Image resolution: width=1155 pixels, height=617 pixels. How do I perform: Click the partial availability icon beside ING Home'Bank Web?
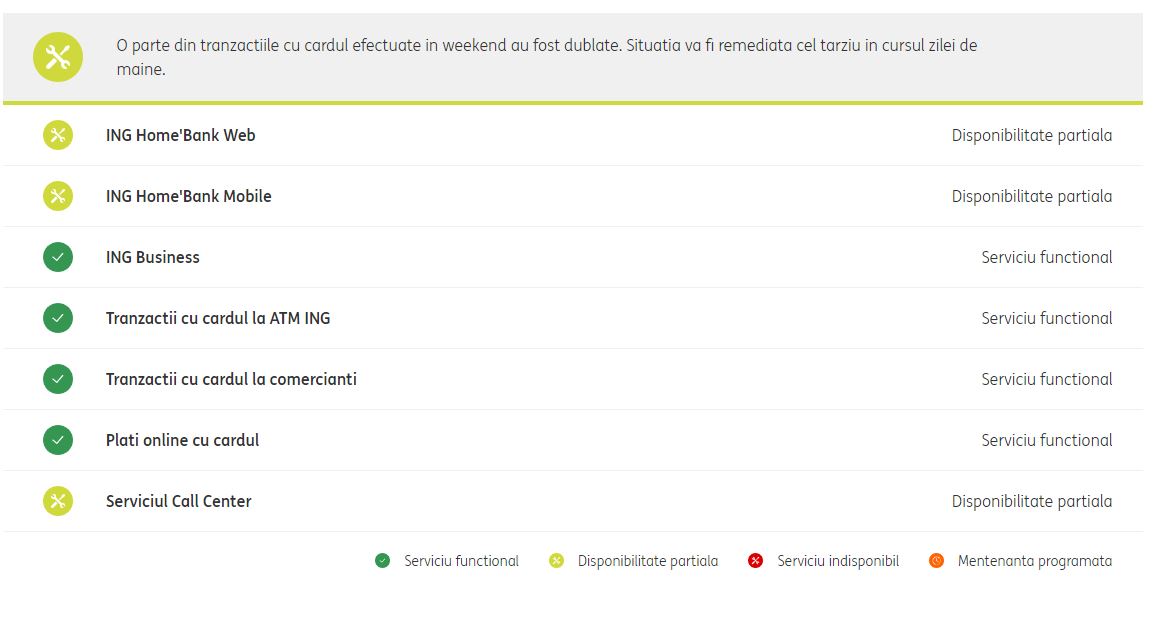[58, 135]
